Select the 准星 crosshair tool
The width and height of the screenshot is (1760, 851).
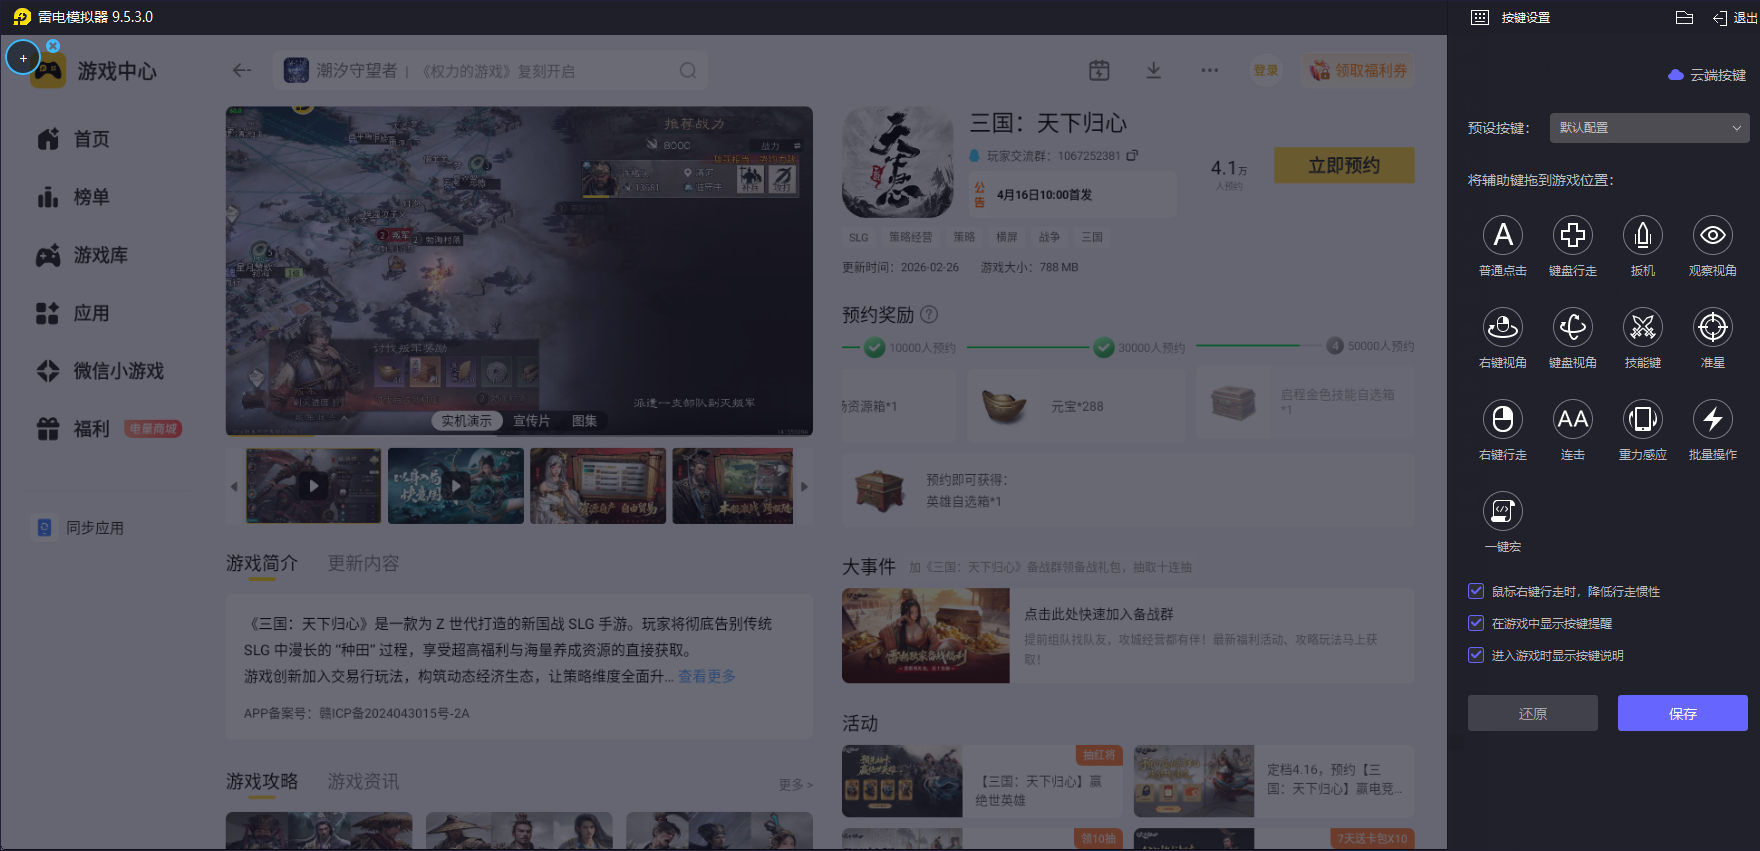coord(1712,327)
